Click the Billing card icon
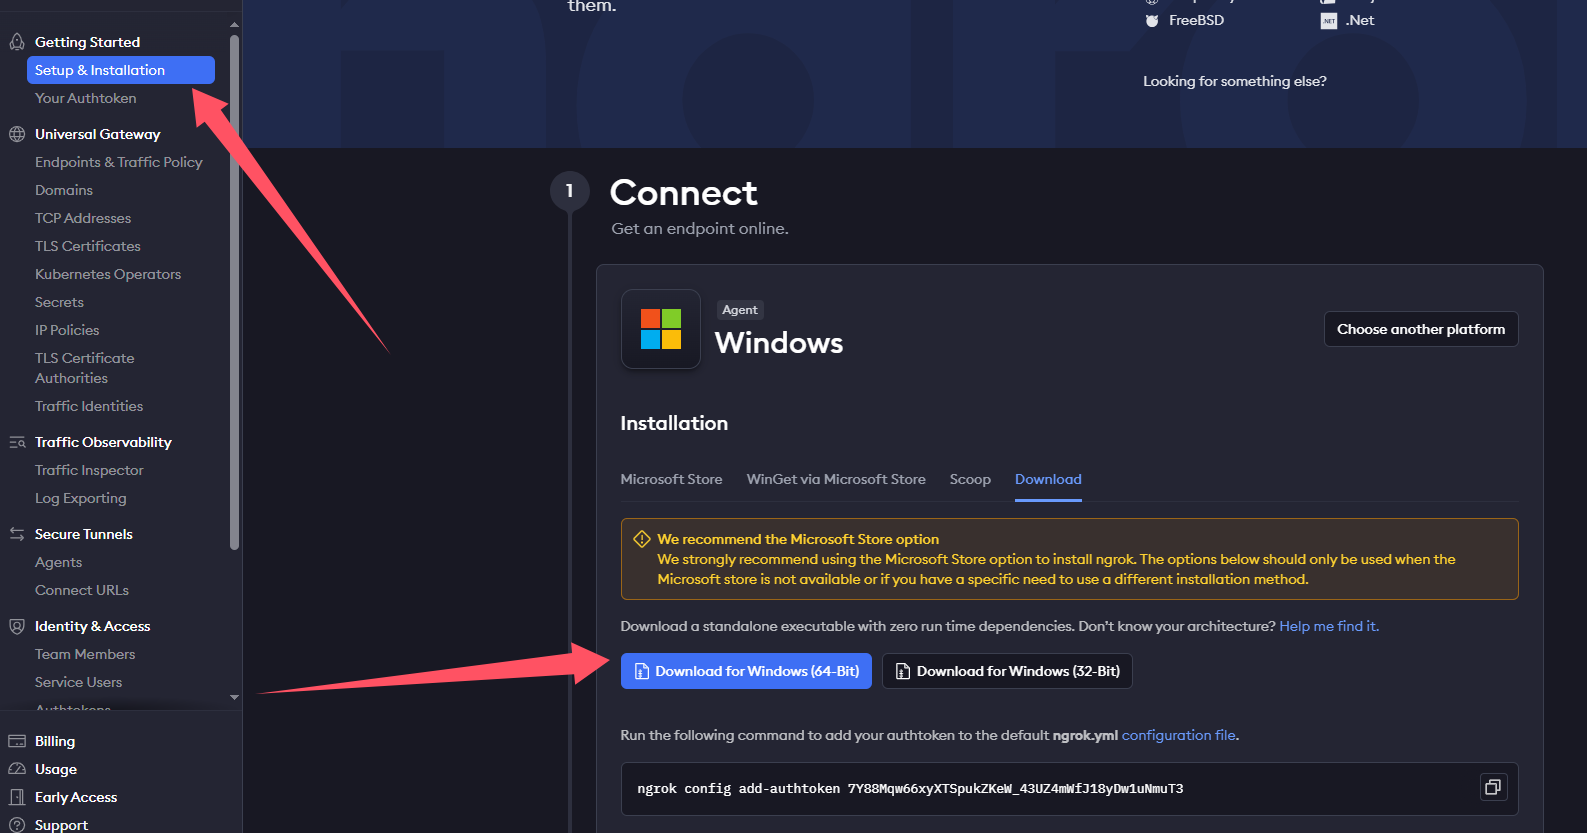Image resolution: width=1587 pixels, height=833 pixels. click(17, 741)
